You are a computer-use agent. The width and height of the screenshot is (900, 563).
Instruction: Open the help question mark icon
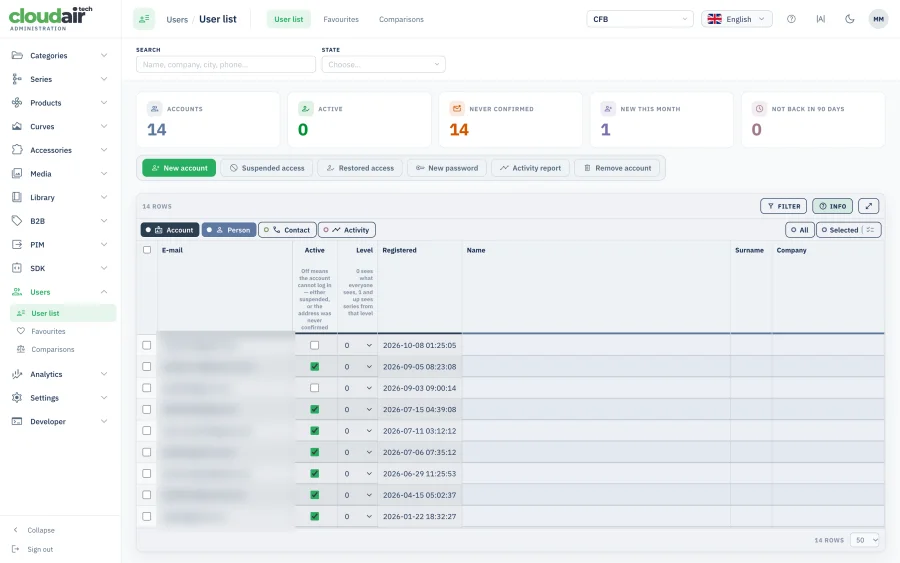[x=791, y=19]
